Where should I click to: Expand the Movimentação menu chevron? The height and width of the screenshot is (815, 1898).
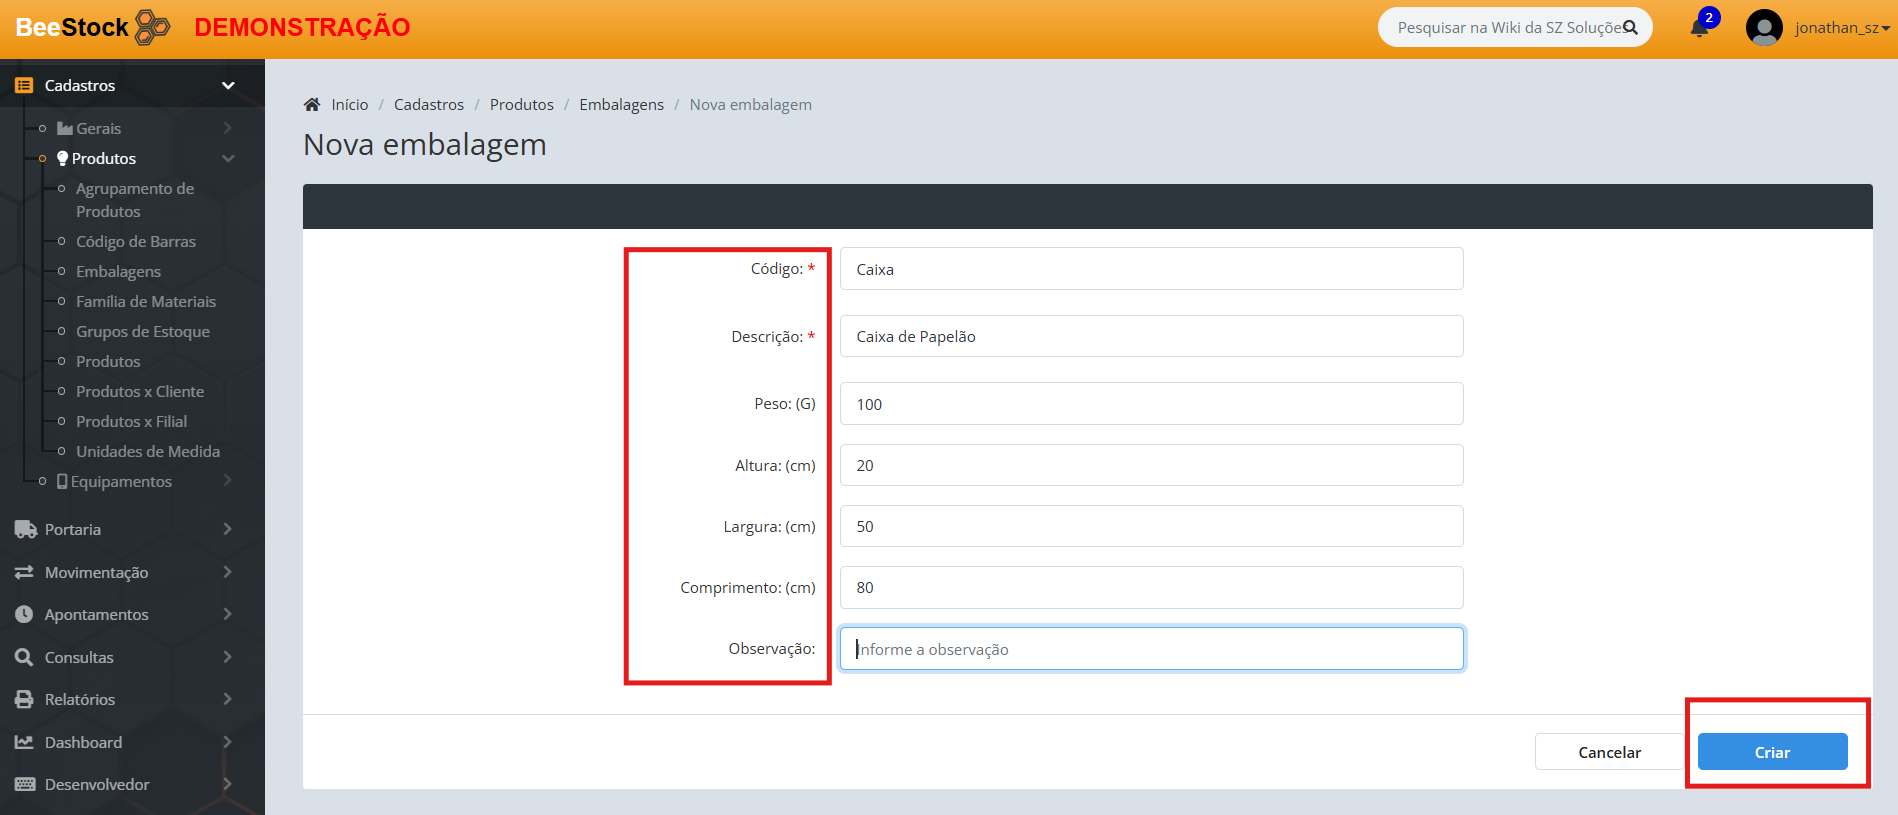(x=228, y=572)
